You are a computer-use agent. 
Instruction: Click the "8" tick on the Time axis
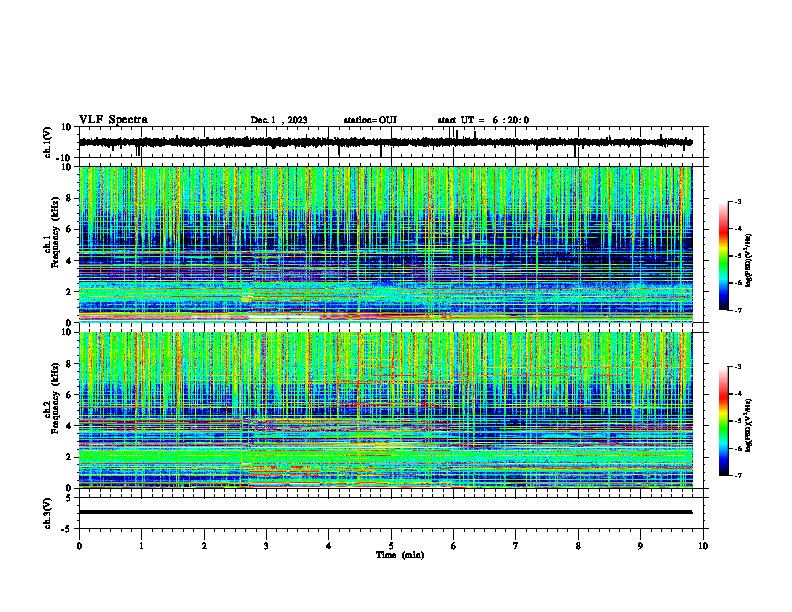pos(578,546)
